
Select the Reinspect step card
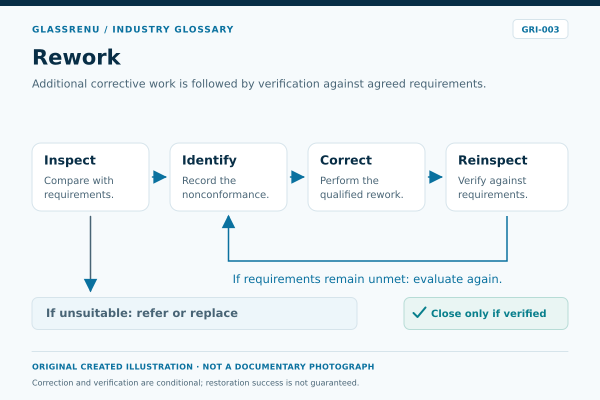point(507,177)
